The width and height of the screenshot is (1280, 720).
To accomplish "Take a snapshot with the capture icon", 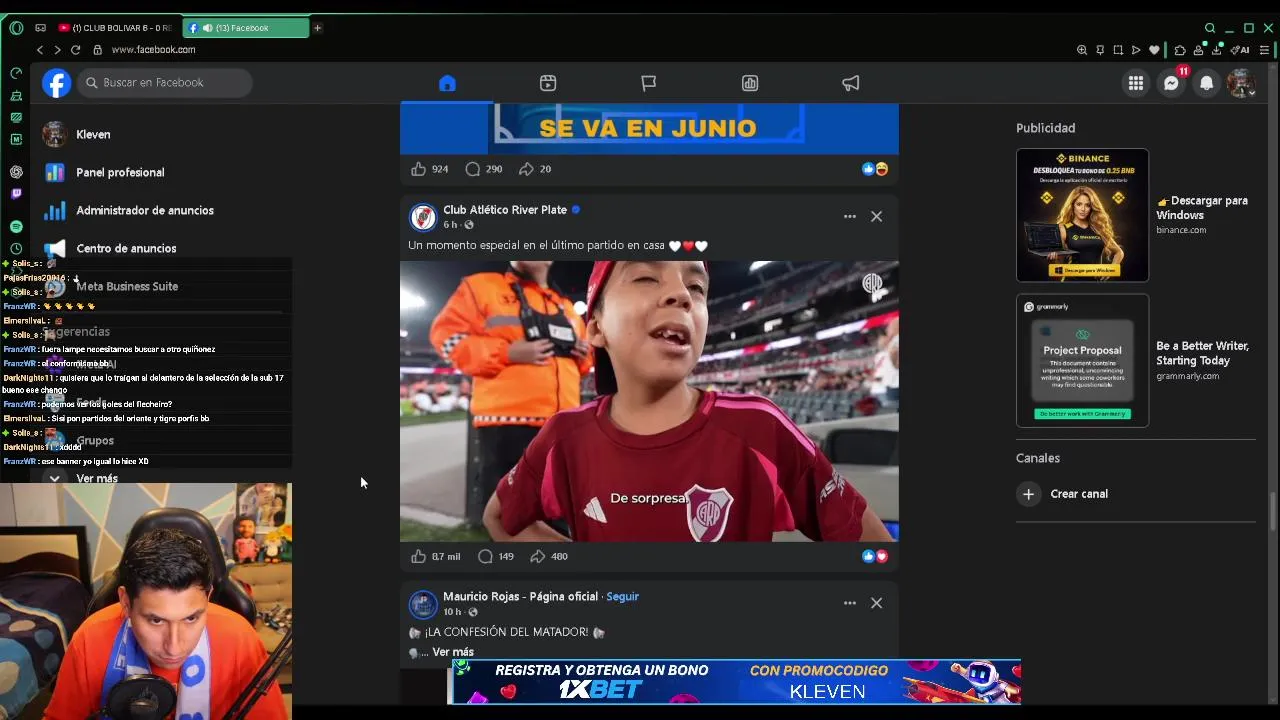I will [x=1118, y=50].
